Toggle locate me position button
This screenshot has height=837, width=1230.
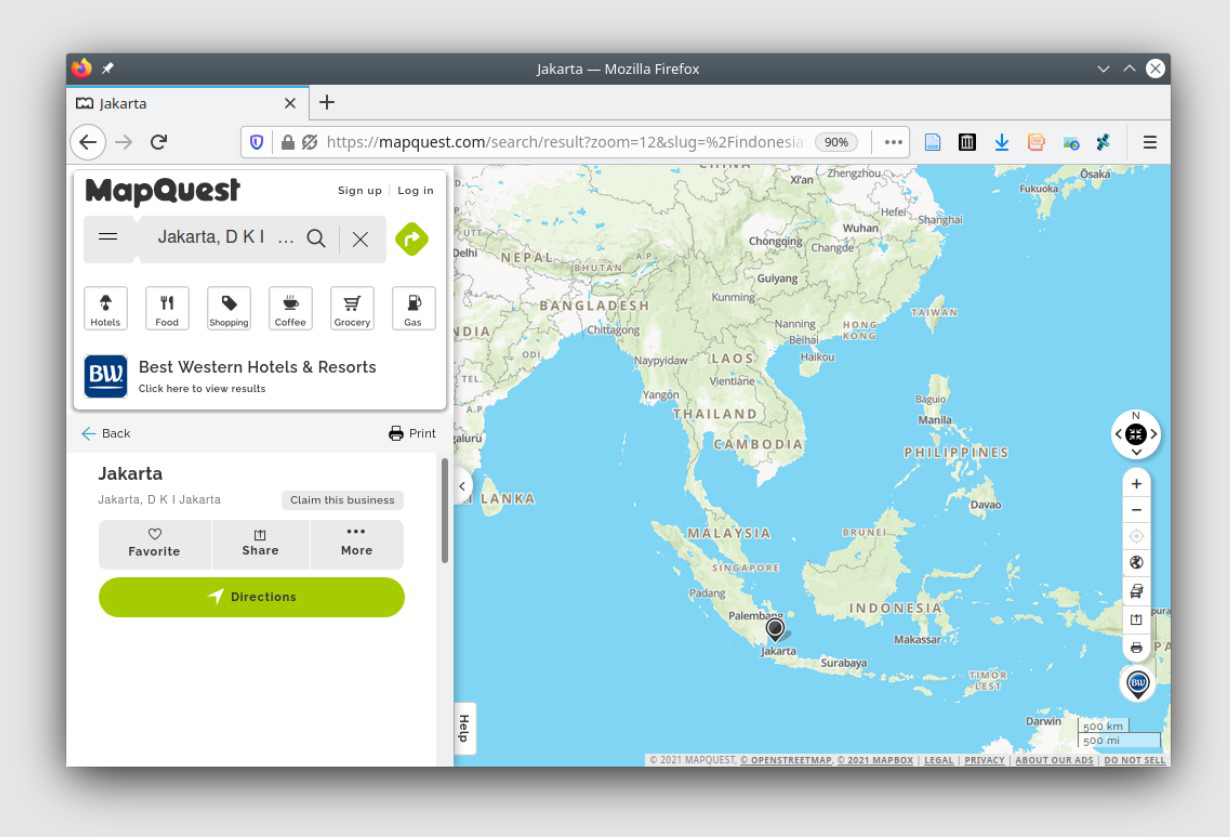click(1136, 536)
